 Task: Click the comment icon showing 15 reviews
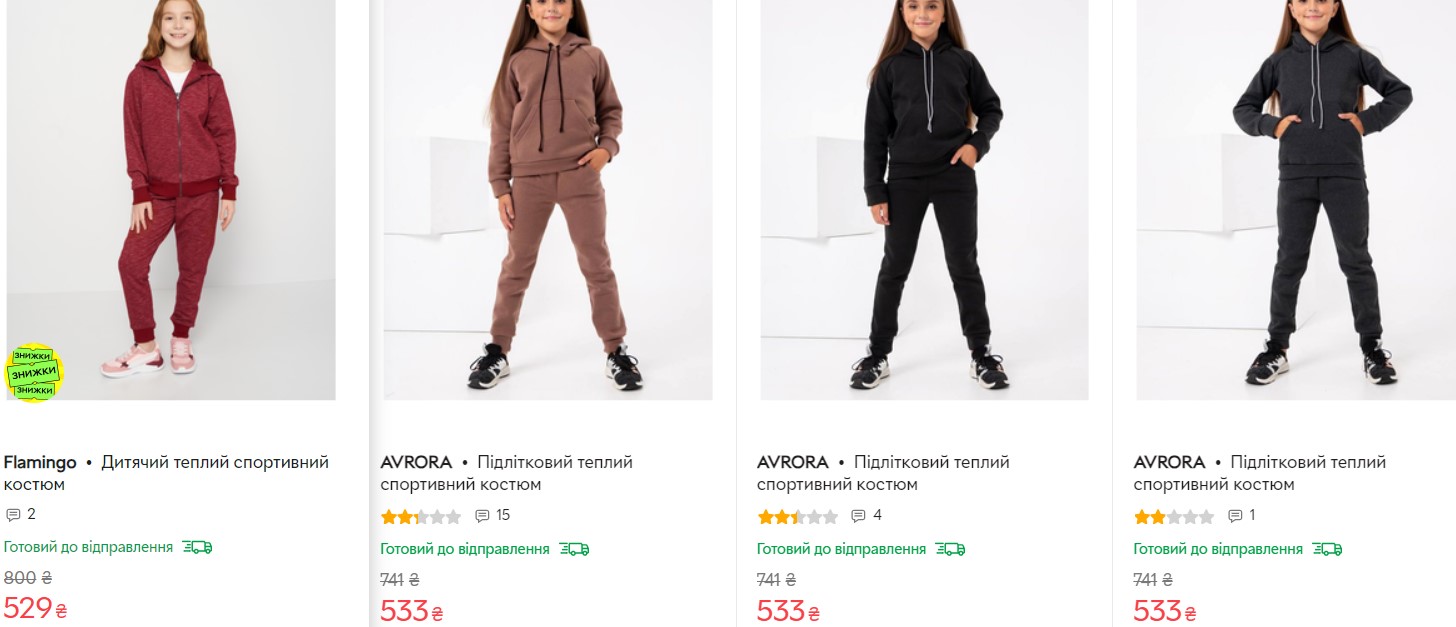482,516
